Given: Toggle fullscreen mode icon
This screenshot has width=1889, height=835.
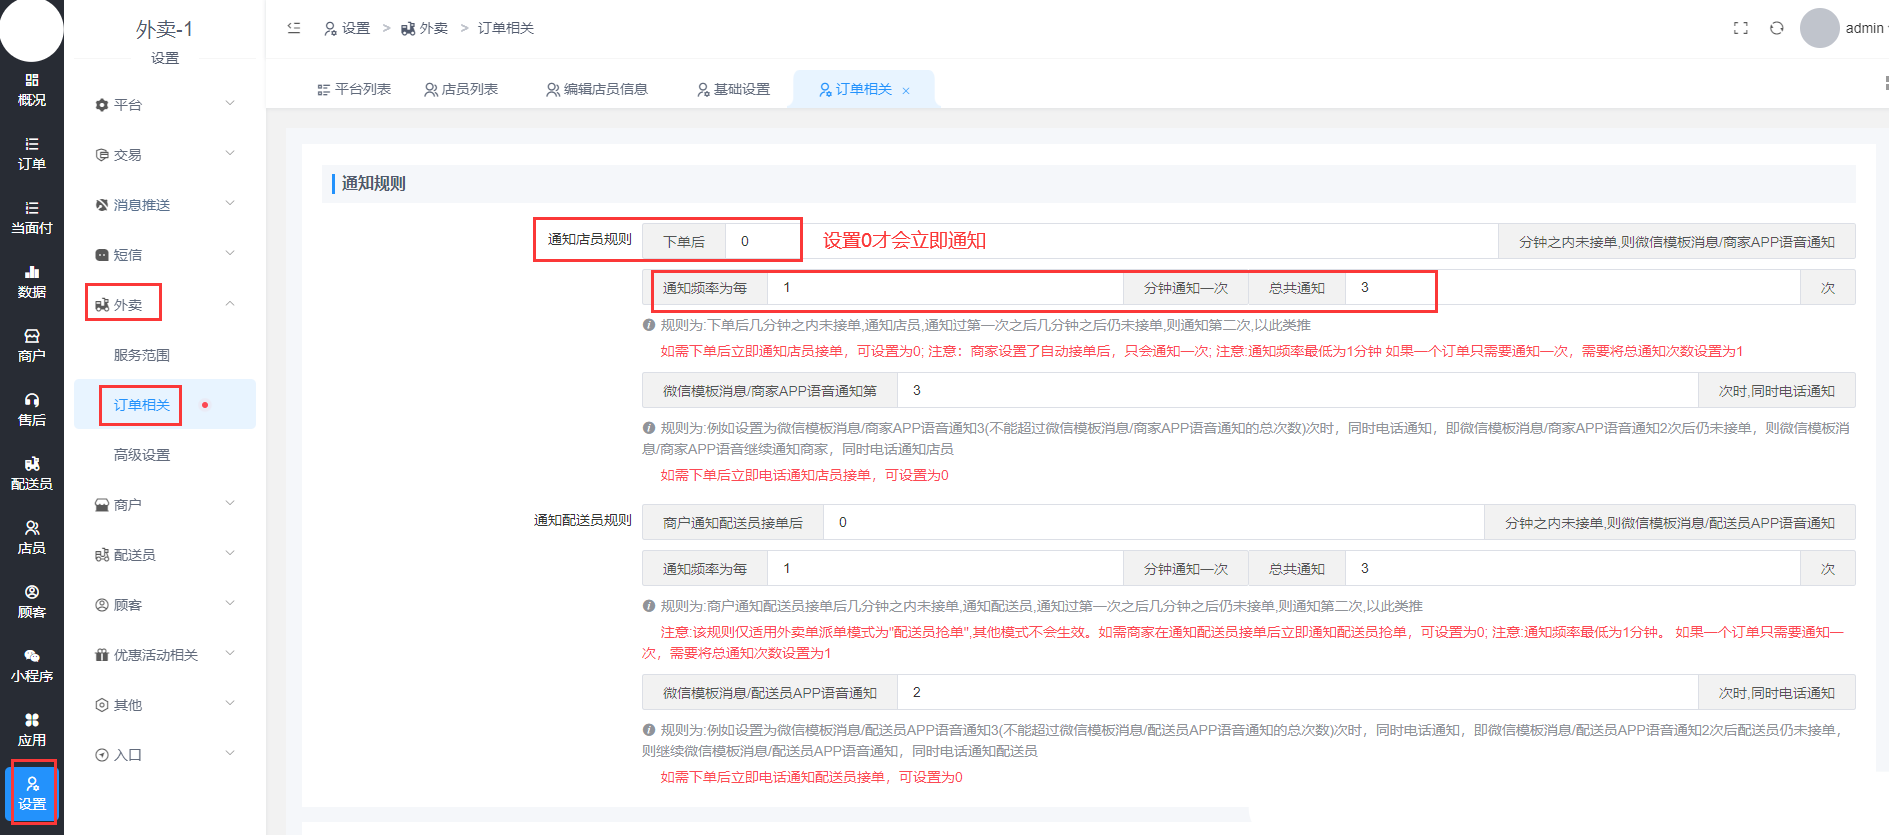Looking at the screenshot, I should coord(1741,28).
